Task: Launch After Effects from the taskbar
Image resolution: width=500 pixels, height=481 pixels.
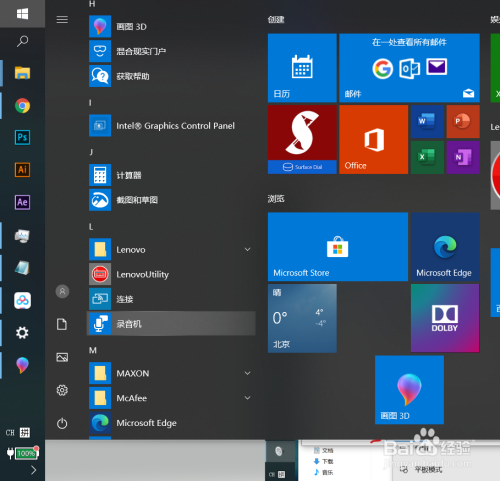Action: tap(22, 202)
